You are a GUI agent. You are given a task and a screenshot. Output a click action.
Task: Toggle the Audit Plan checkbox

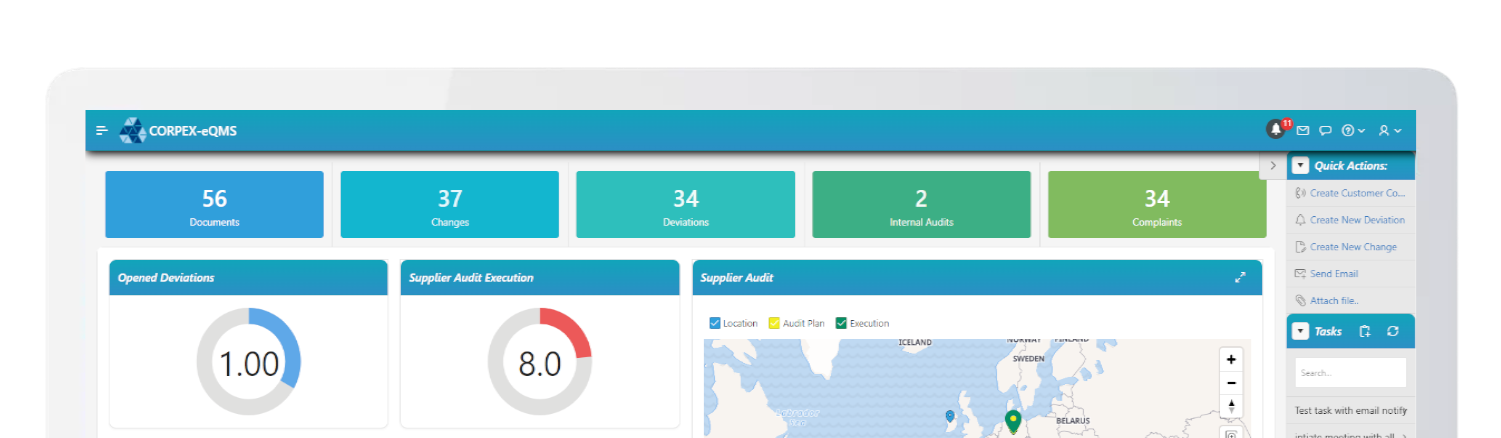[x=774, y=323]
